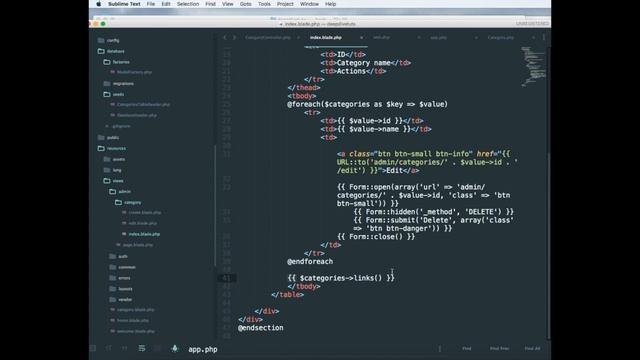Viewport: 640px width, 360px height.
Task: Open create.blade.php in sidebar
Action: point(144,213)
